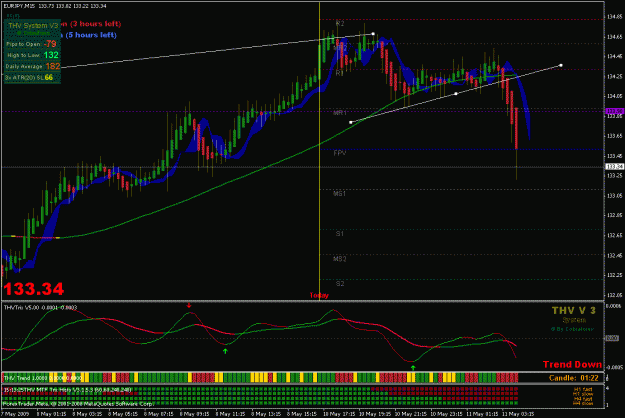Click the 'Candle: 01:22' countdown timer

574,378
